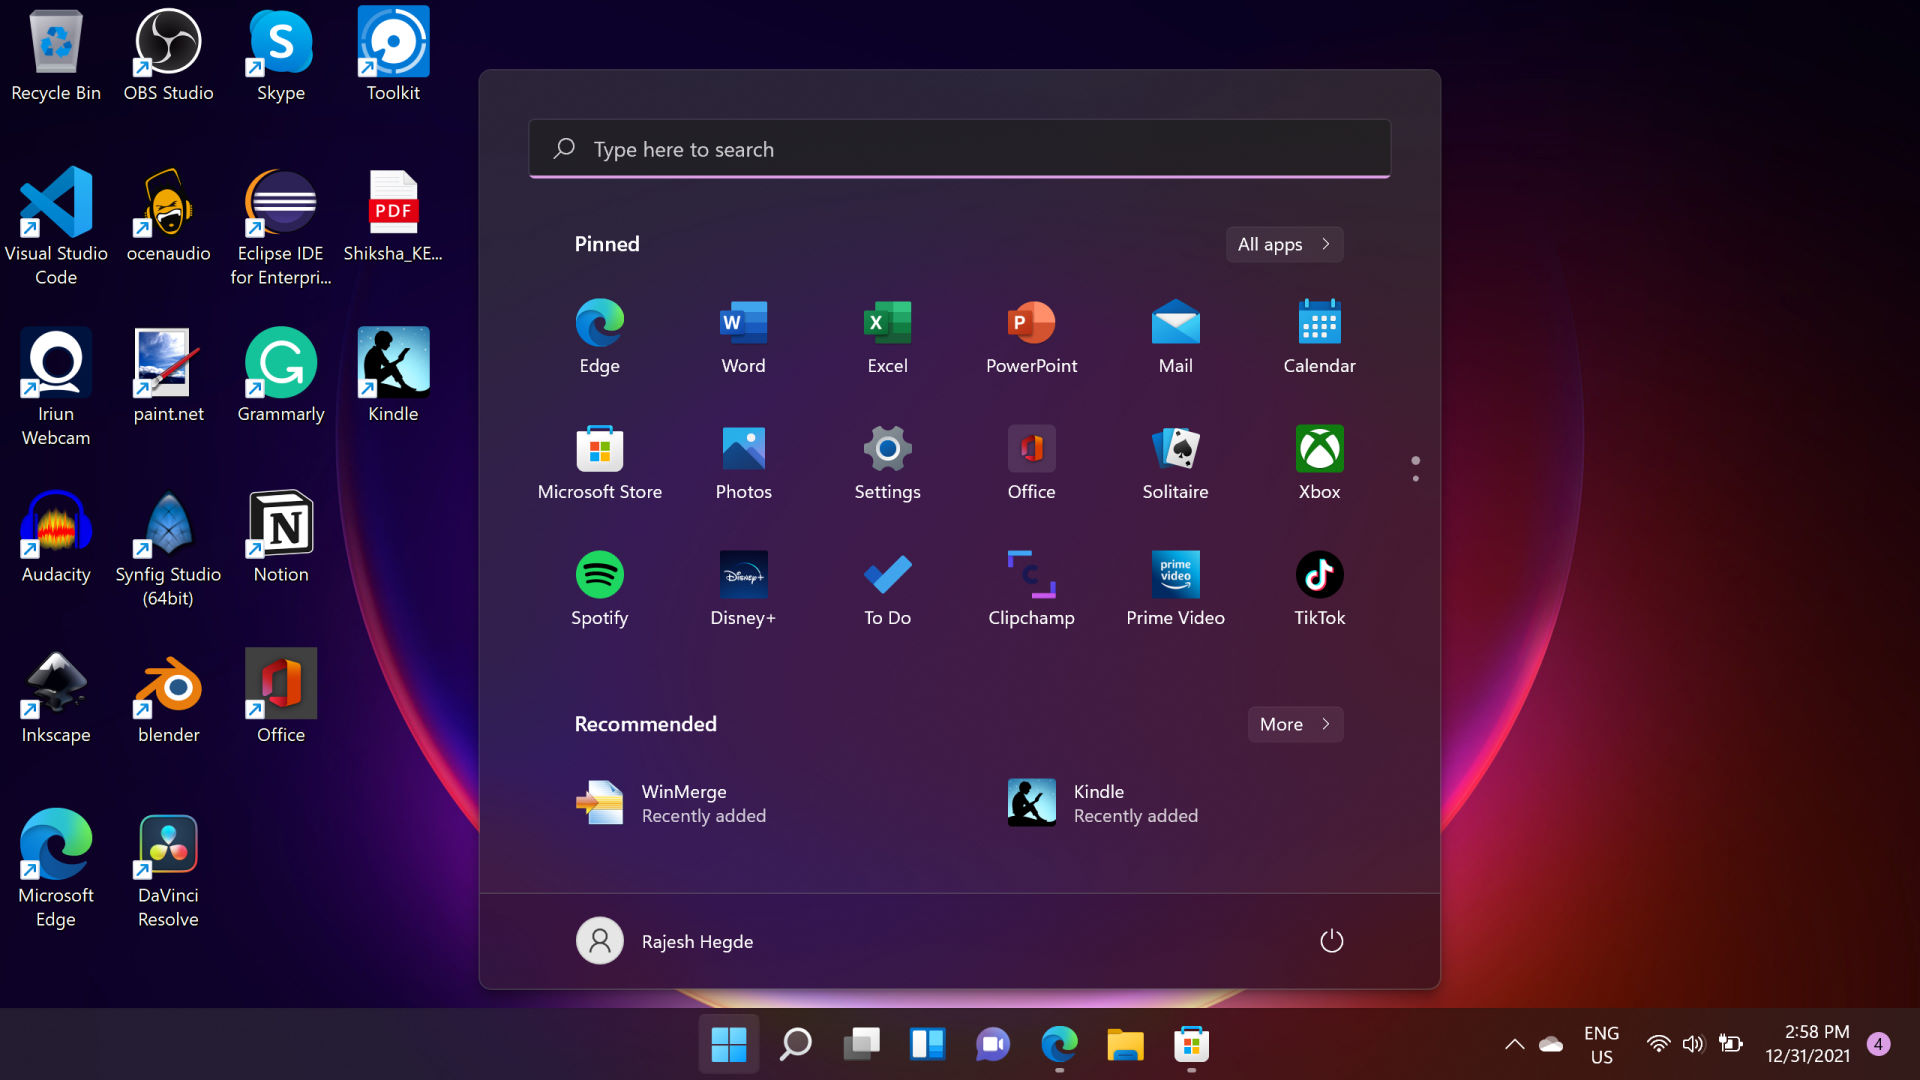The height and width of the screenshot is (1080, 1920).
Task: Select Grammarly desktop shortcut
Action: pos(281,377)
